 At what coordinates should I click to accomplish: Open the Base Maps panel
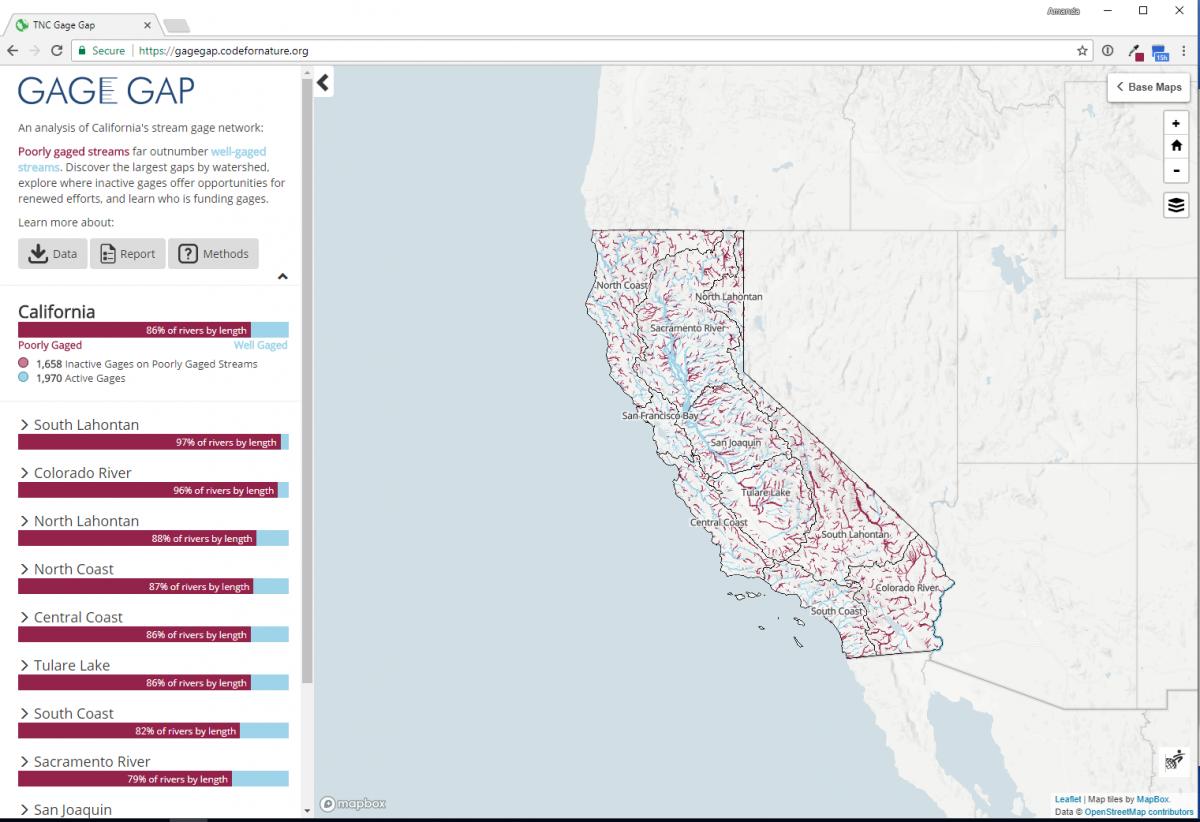(1148, 87)
